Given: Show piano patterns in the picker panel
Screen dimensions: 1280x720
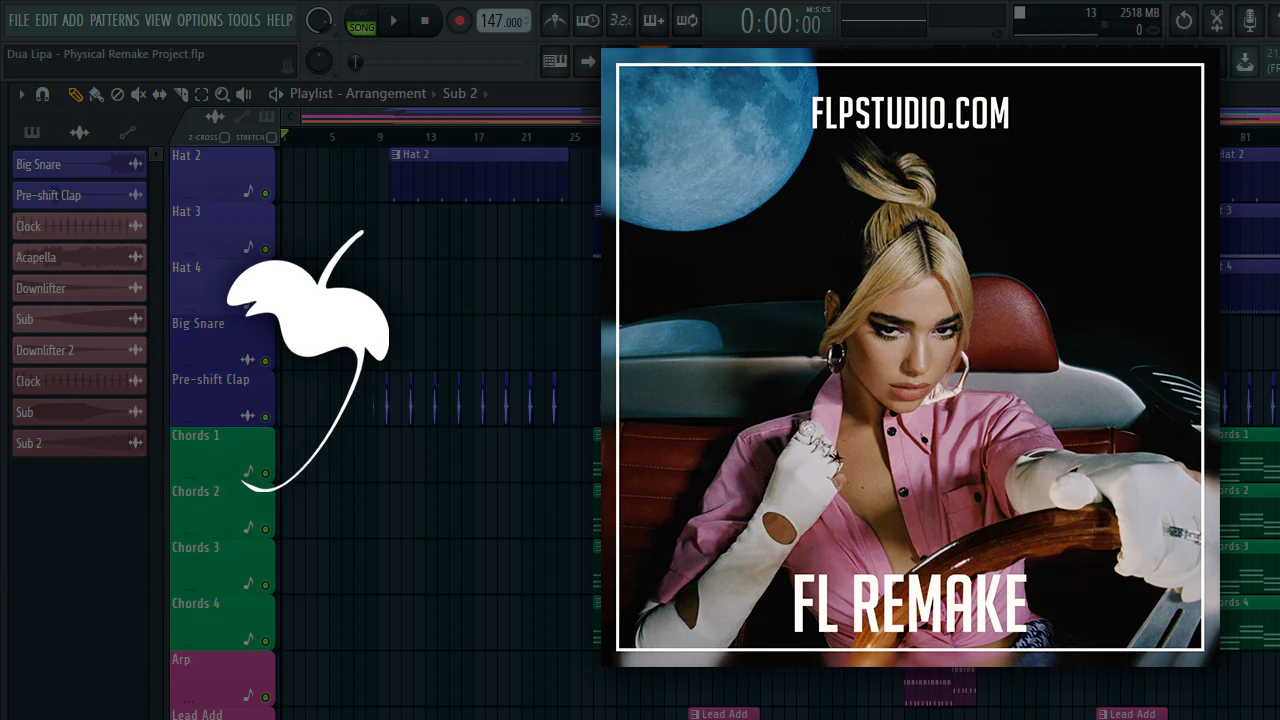Looking at the screenshot, I should [32, 132].
